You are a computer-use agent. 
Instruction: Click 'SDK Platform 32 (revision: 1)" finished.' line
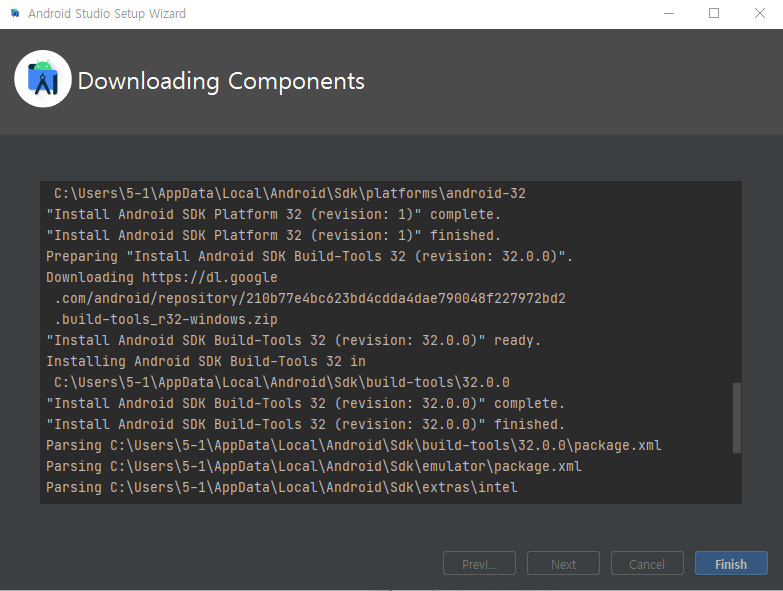(x=274, y=236)
